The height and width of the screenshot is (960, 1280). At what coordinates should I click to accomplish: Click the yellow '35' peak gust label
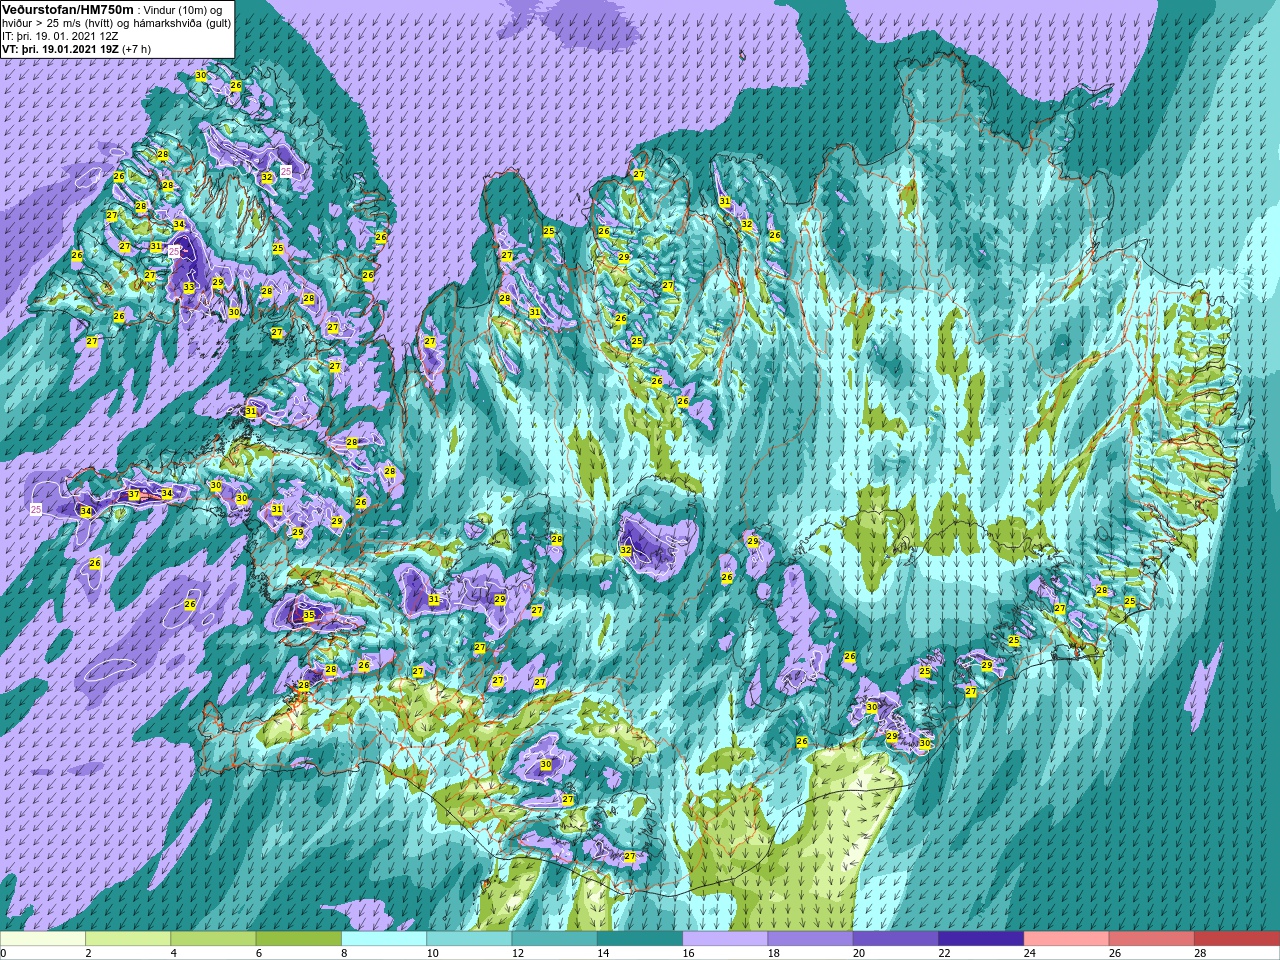(x=309, y=616)
